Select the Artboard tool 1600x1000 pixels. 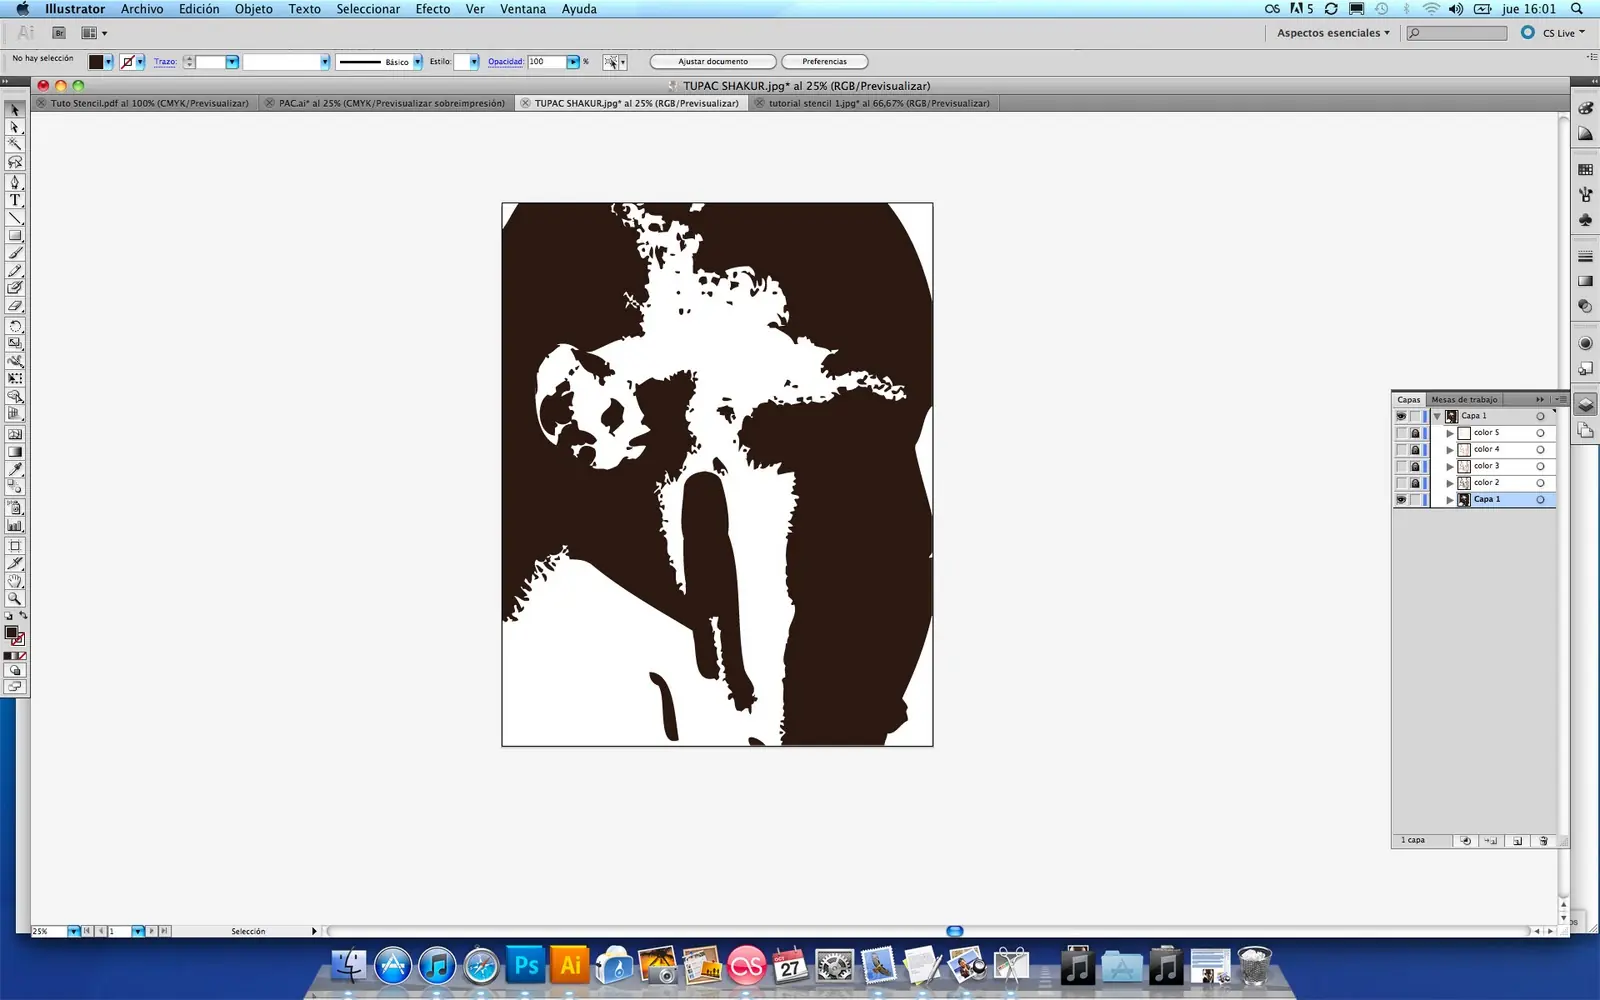[x=15, y=546]
